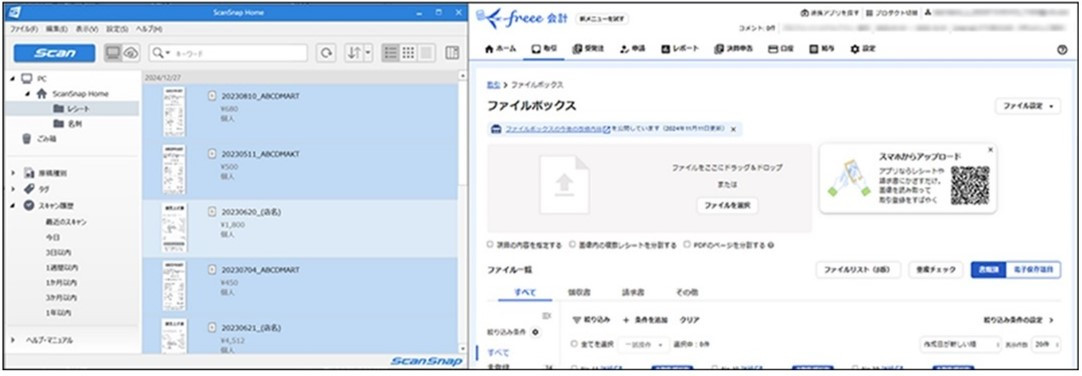Dismiss the blue improvement notice banner
The height and width of the screenshot is (376, 1082).
(733, 129)
